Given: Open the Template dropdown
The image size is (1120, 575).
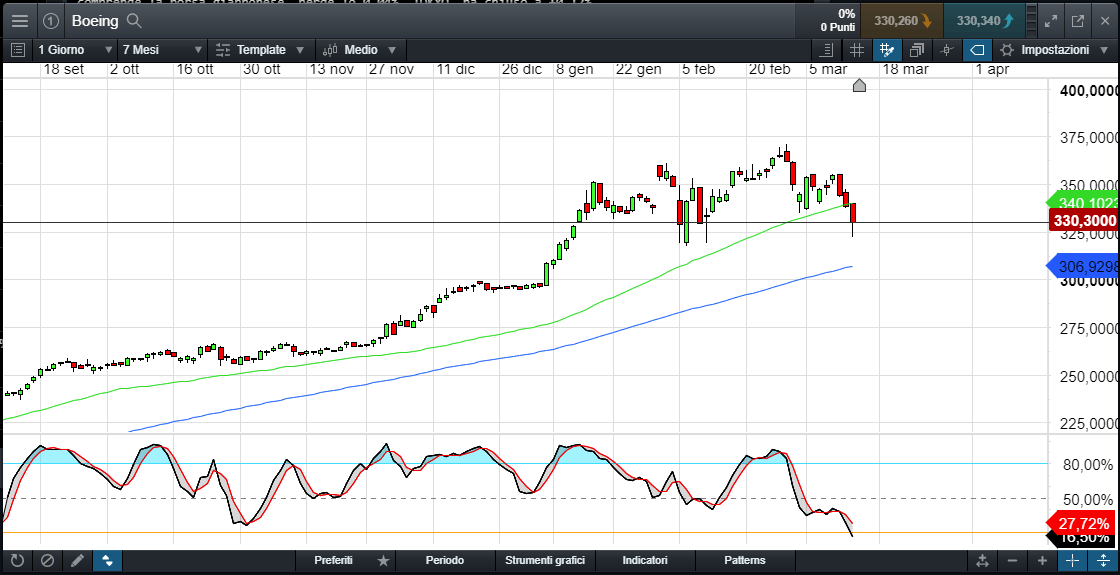Looking at the screenshot, I should click(261, 50).
